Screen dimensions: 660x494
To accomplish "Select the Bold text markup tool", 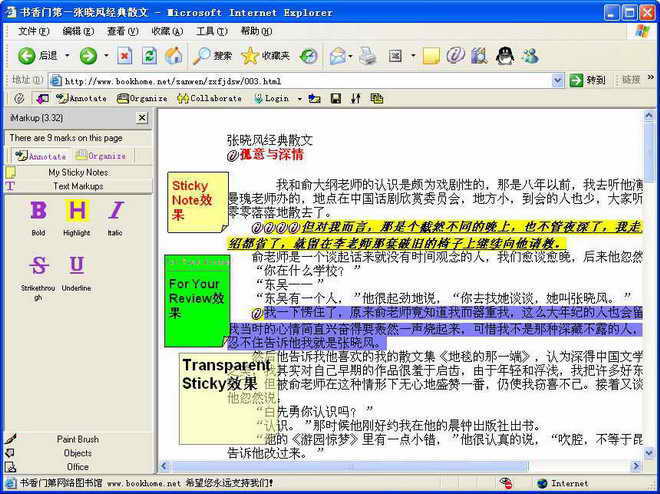I will pyautogui.click(x=38, y=212).
